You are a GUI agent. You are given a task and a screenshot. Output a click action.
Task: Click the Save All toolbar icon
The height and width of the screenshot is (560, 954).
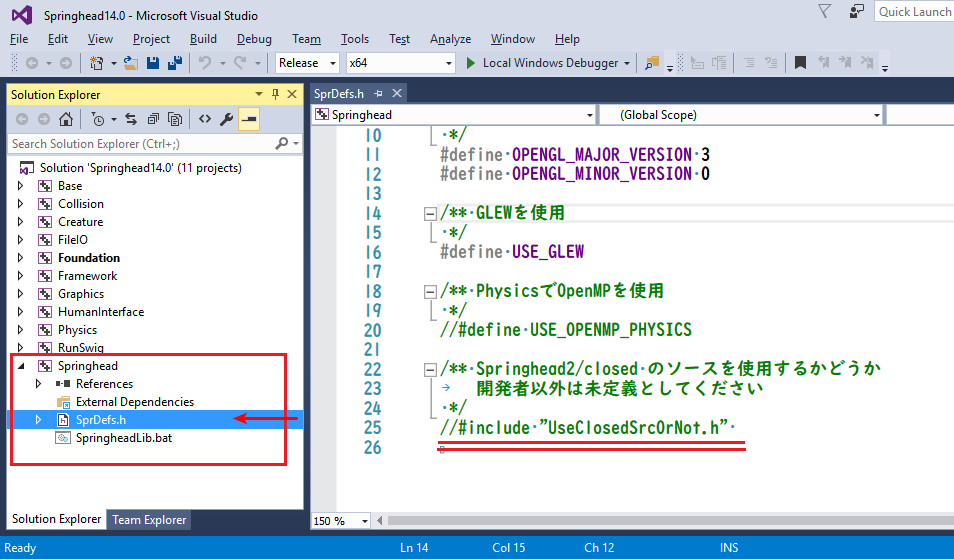pyautogui.click(x=172, y=63)
